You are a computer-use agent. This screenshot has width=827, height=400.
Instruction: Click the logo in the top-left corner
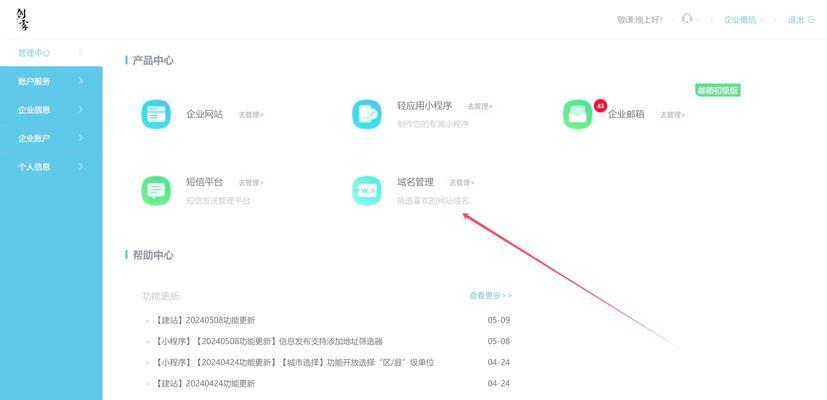(22, 20)
